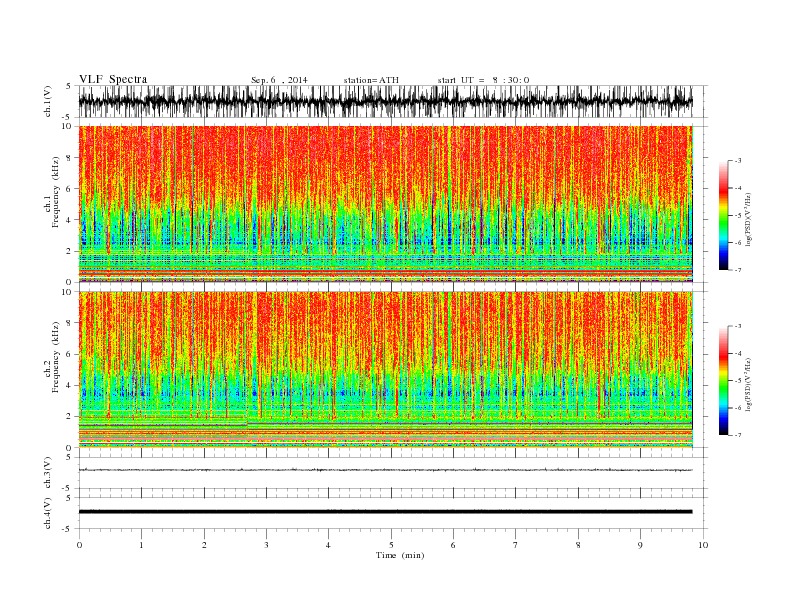Screen dimensions: 792x612
Task: Click inside the ch.2 spectrogram panel
Action: (385, 369)
